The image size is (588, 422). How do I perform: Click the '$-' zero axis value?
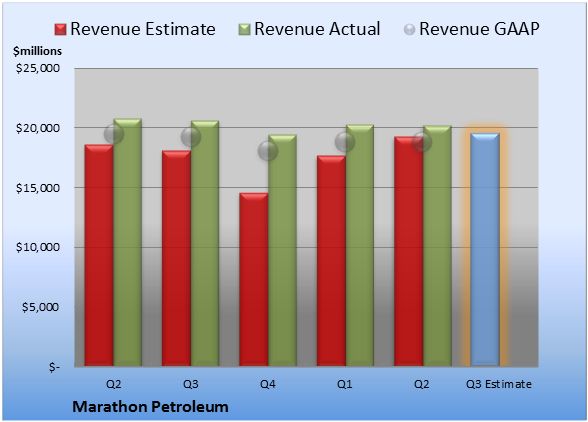pos(54,367)
